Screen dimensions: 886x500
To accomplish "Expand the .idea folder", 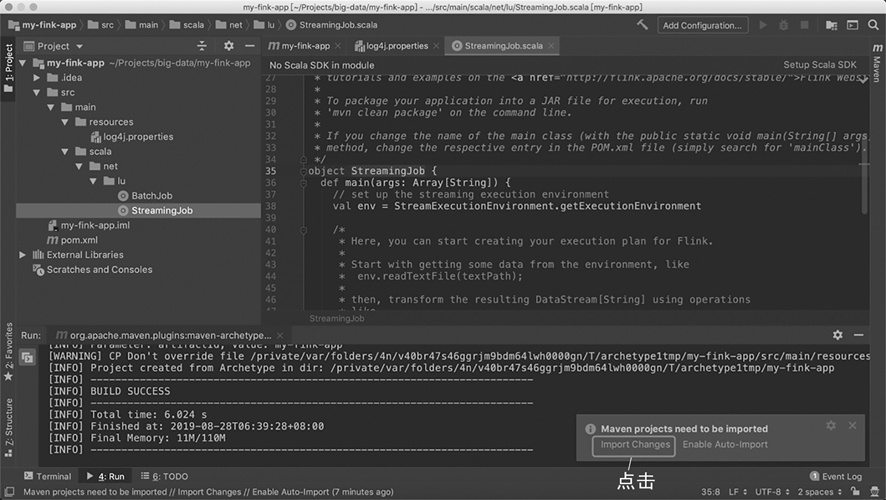I will click(37, 77).
